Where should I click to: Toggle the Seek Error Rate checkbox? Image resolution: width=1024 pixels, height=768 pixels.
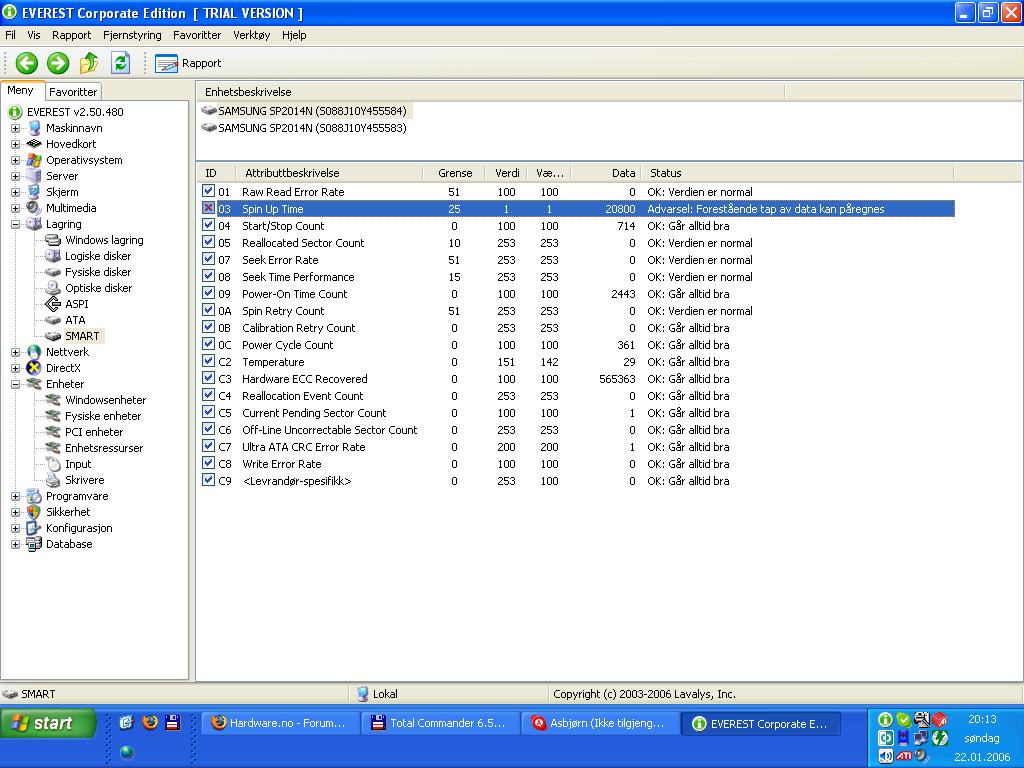[208, 259]
